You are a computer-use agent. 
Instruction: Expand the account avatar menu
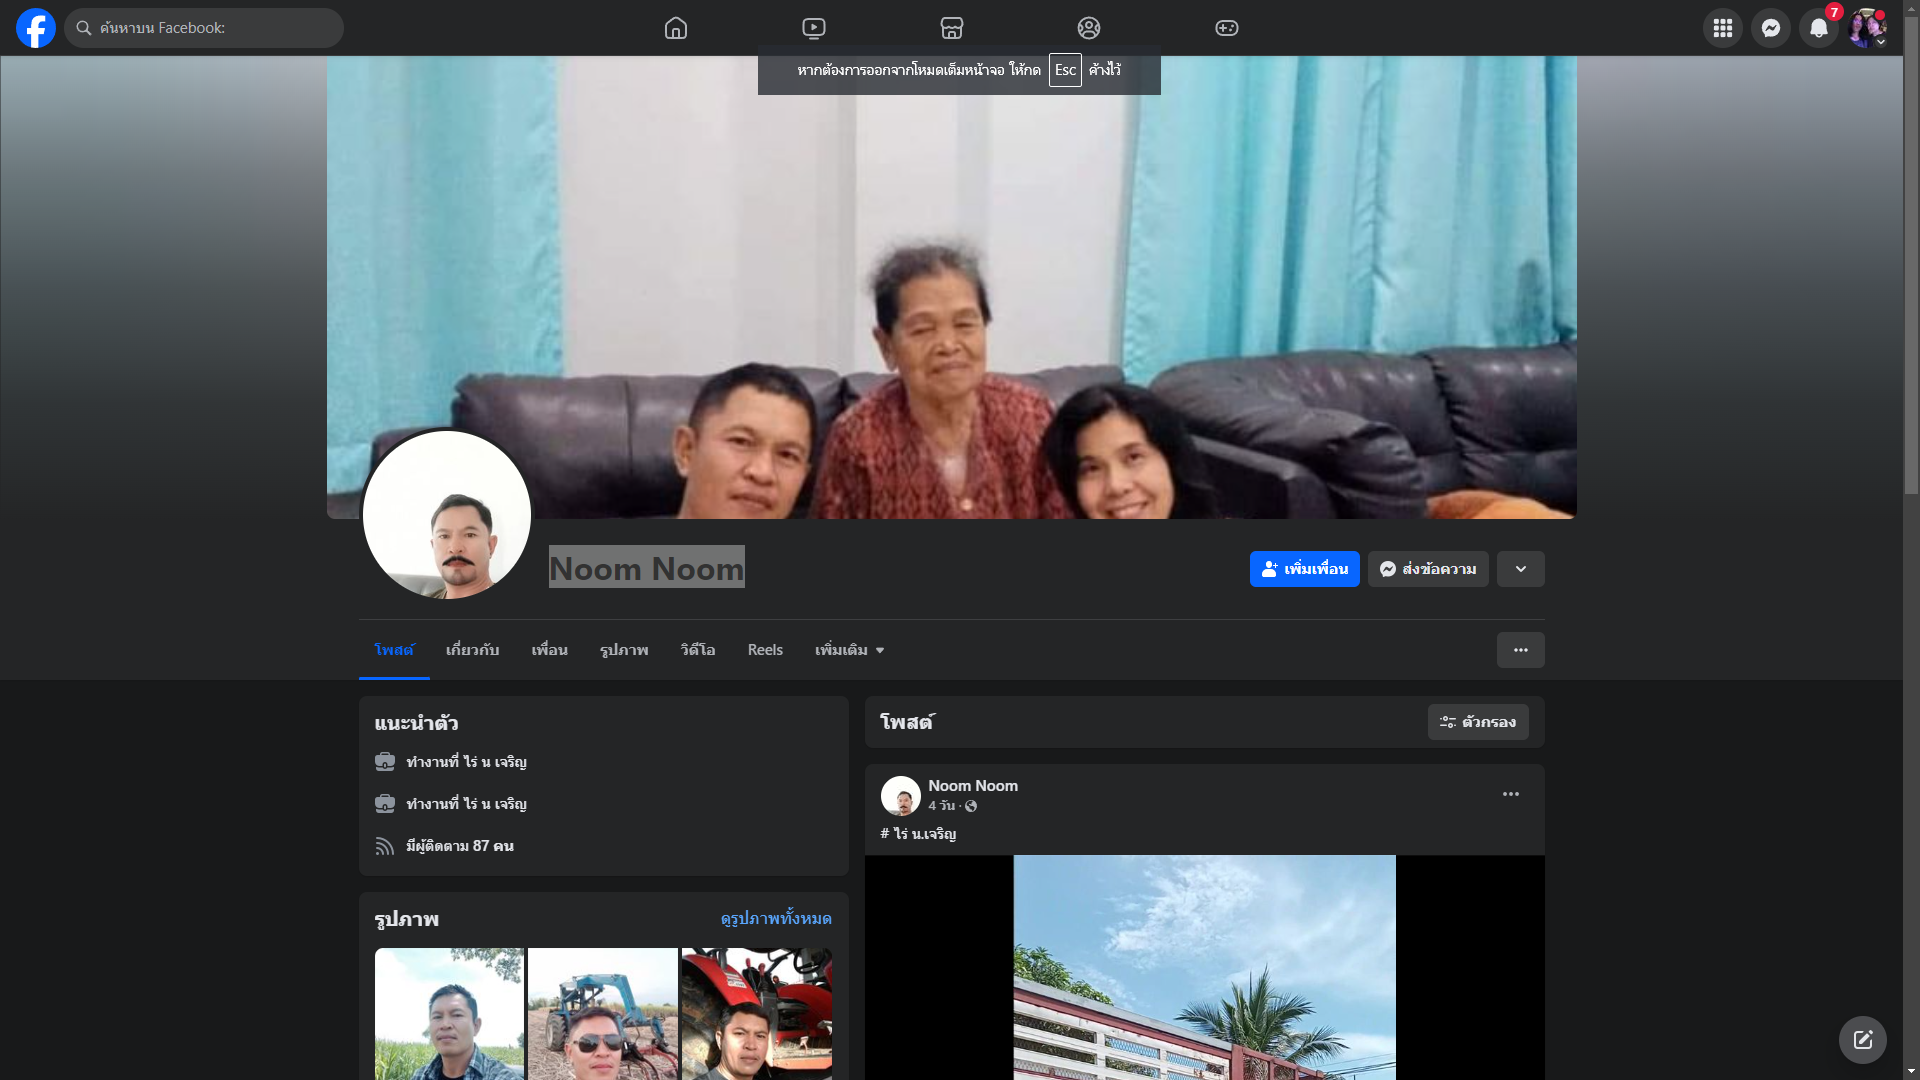(x=1867, y=28)
